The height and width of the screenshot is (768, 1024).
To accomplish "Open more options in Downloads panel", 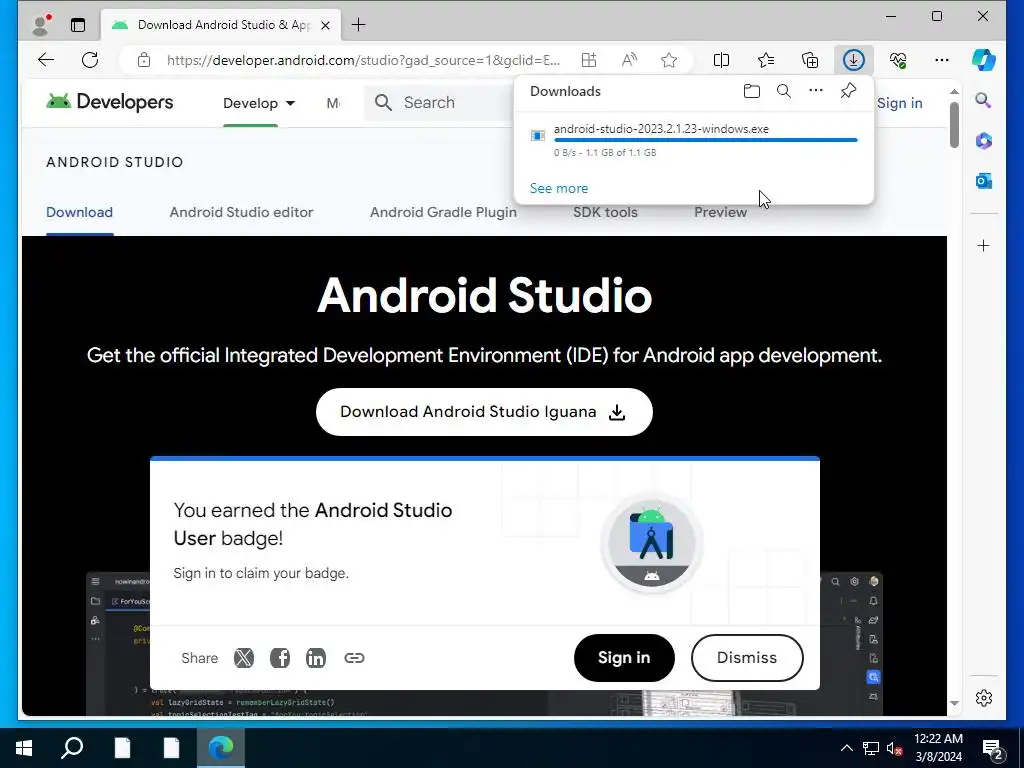I will 816,90.
